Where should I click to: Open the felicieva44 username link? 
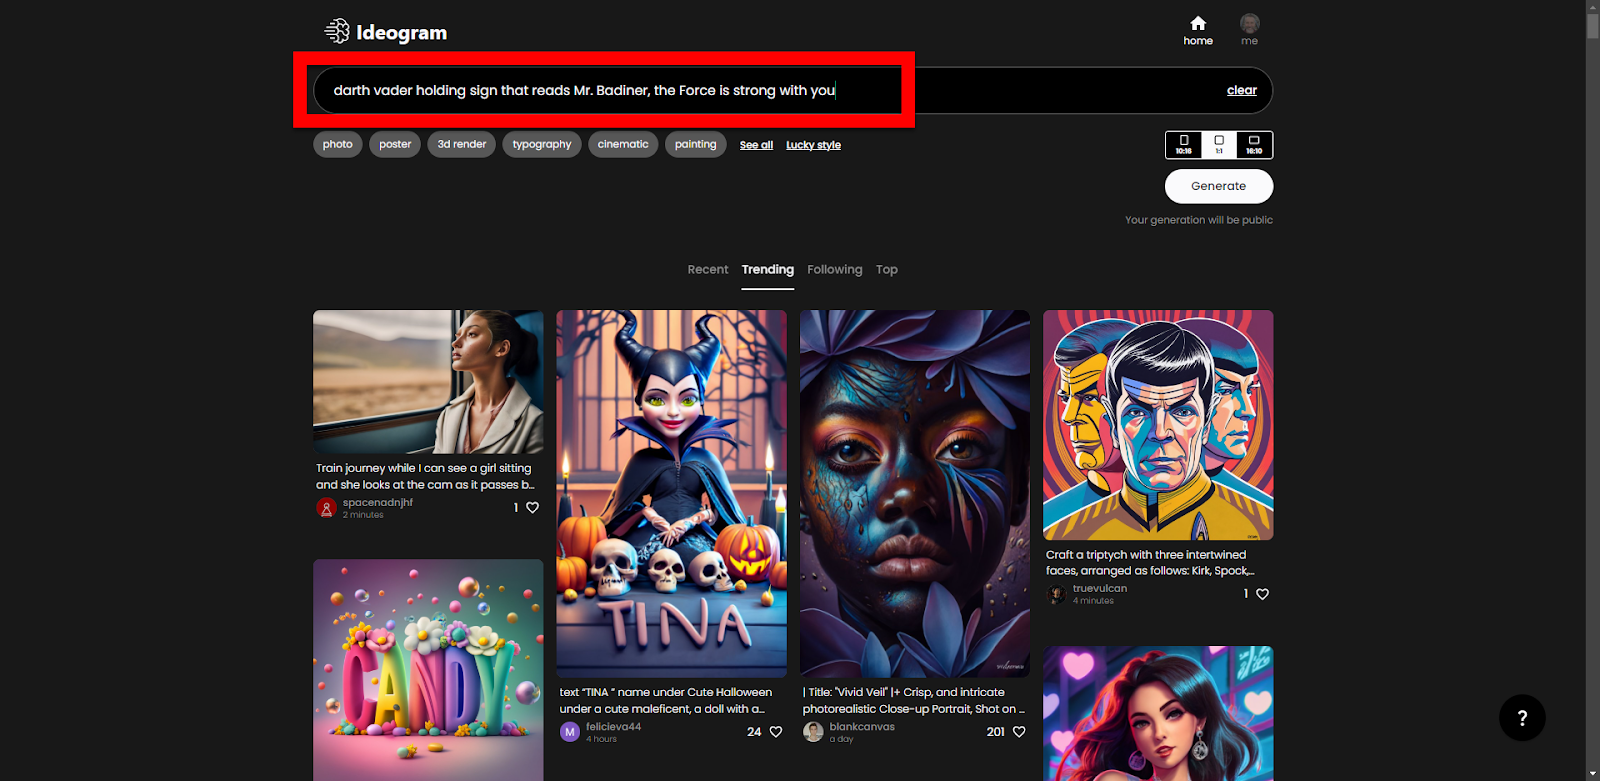(x=613, y=726)
